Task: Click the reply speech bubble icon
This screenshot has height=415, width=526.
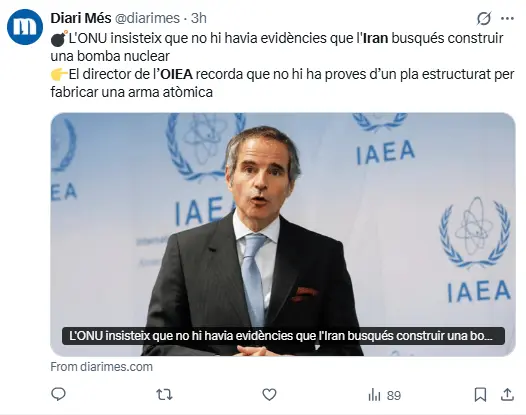Action: click(58, 394)
